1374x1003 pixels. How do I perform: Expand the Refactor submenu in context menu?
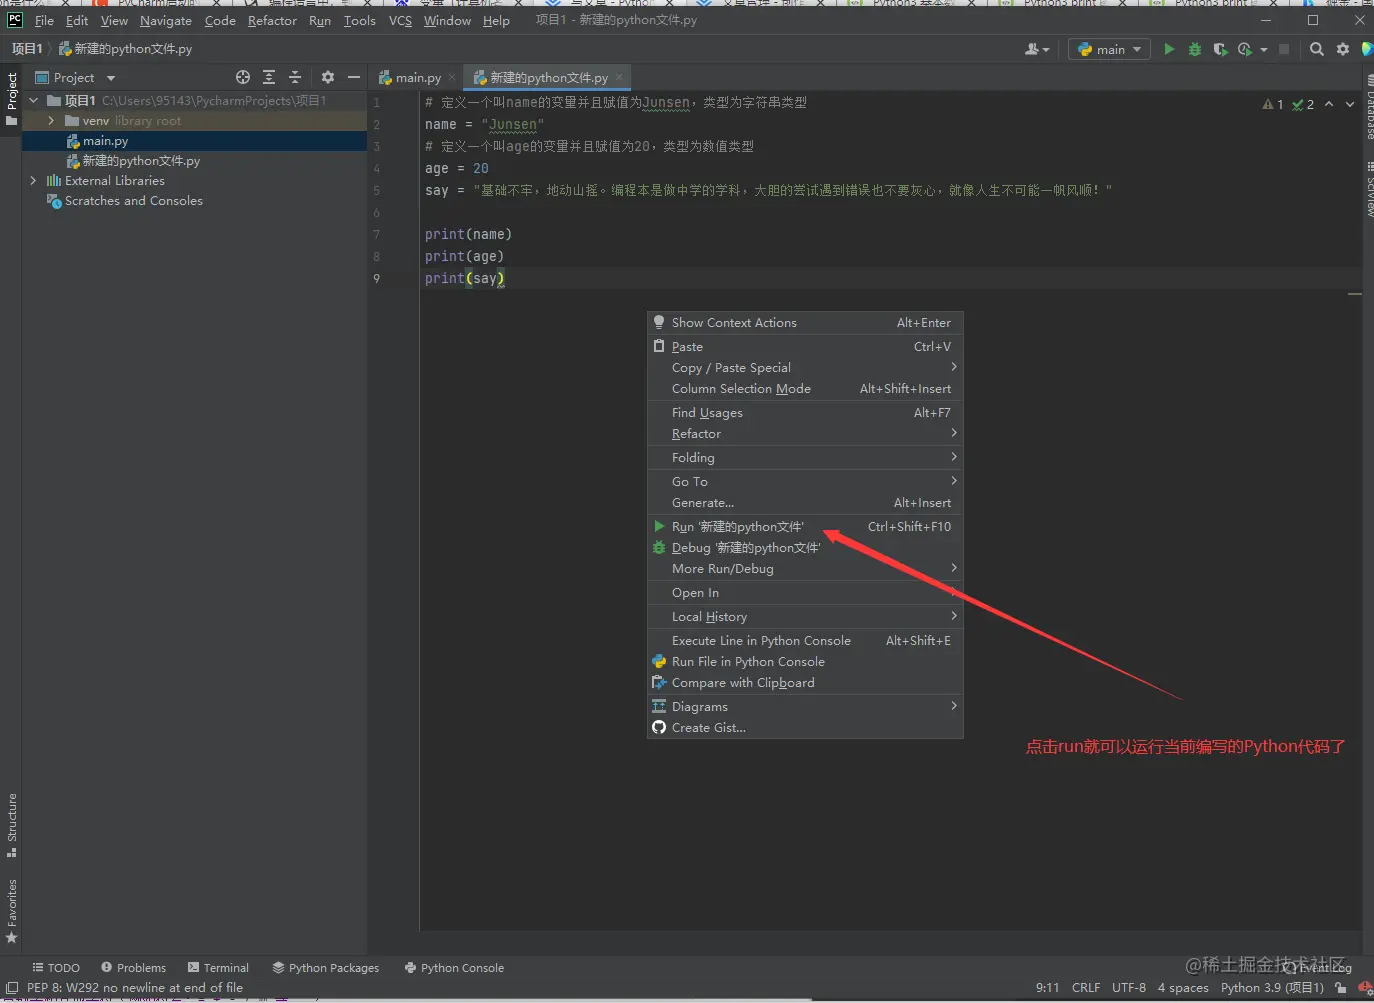(x=805, y=434)
